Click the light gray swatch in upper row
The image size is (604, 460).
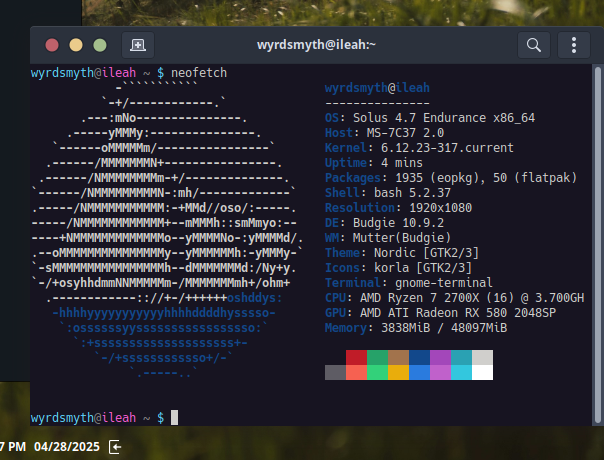(482, 357)
